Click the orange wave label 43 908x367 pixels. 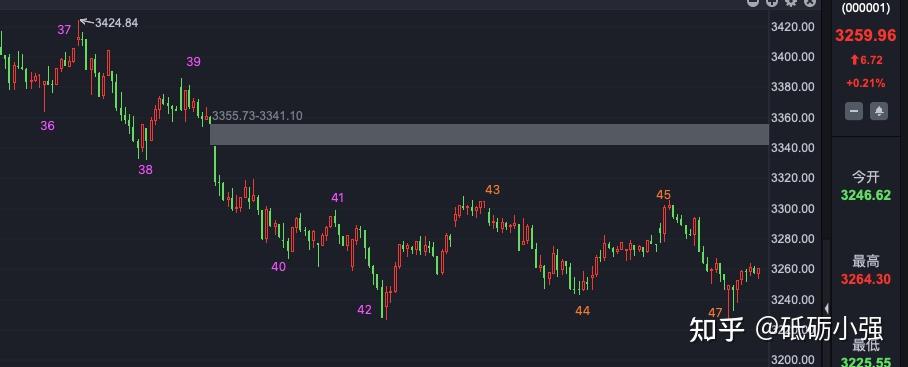(492, 190)
